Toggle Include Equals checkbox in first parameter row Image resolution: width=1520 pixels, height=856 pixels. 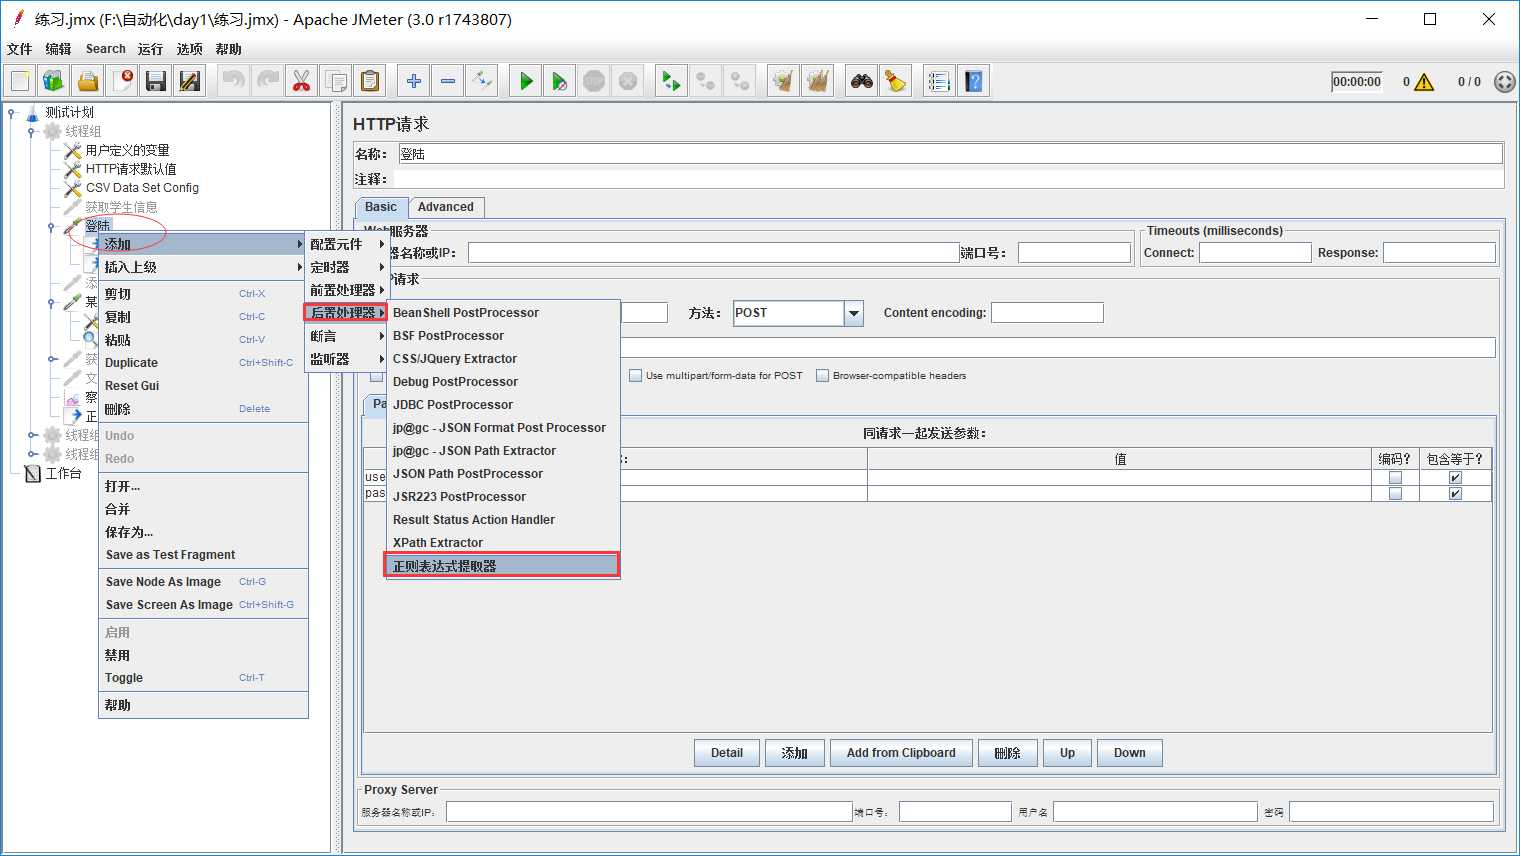[1455, 478]
